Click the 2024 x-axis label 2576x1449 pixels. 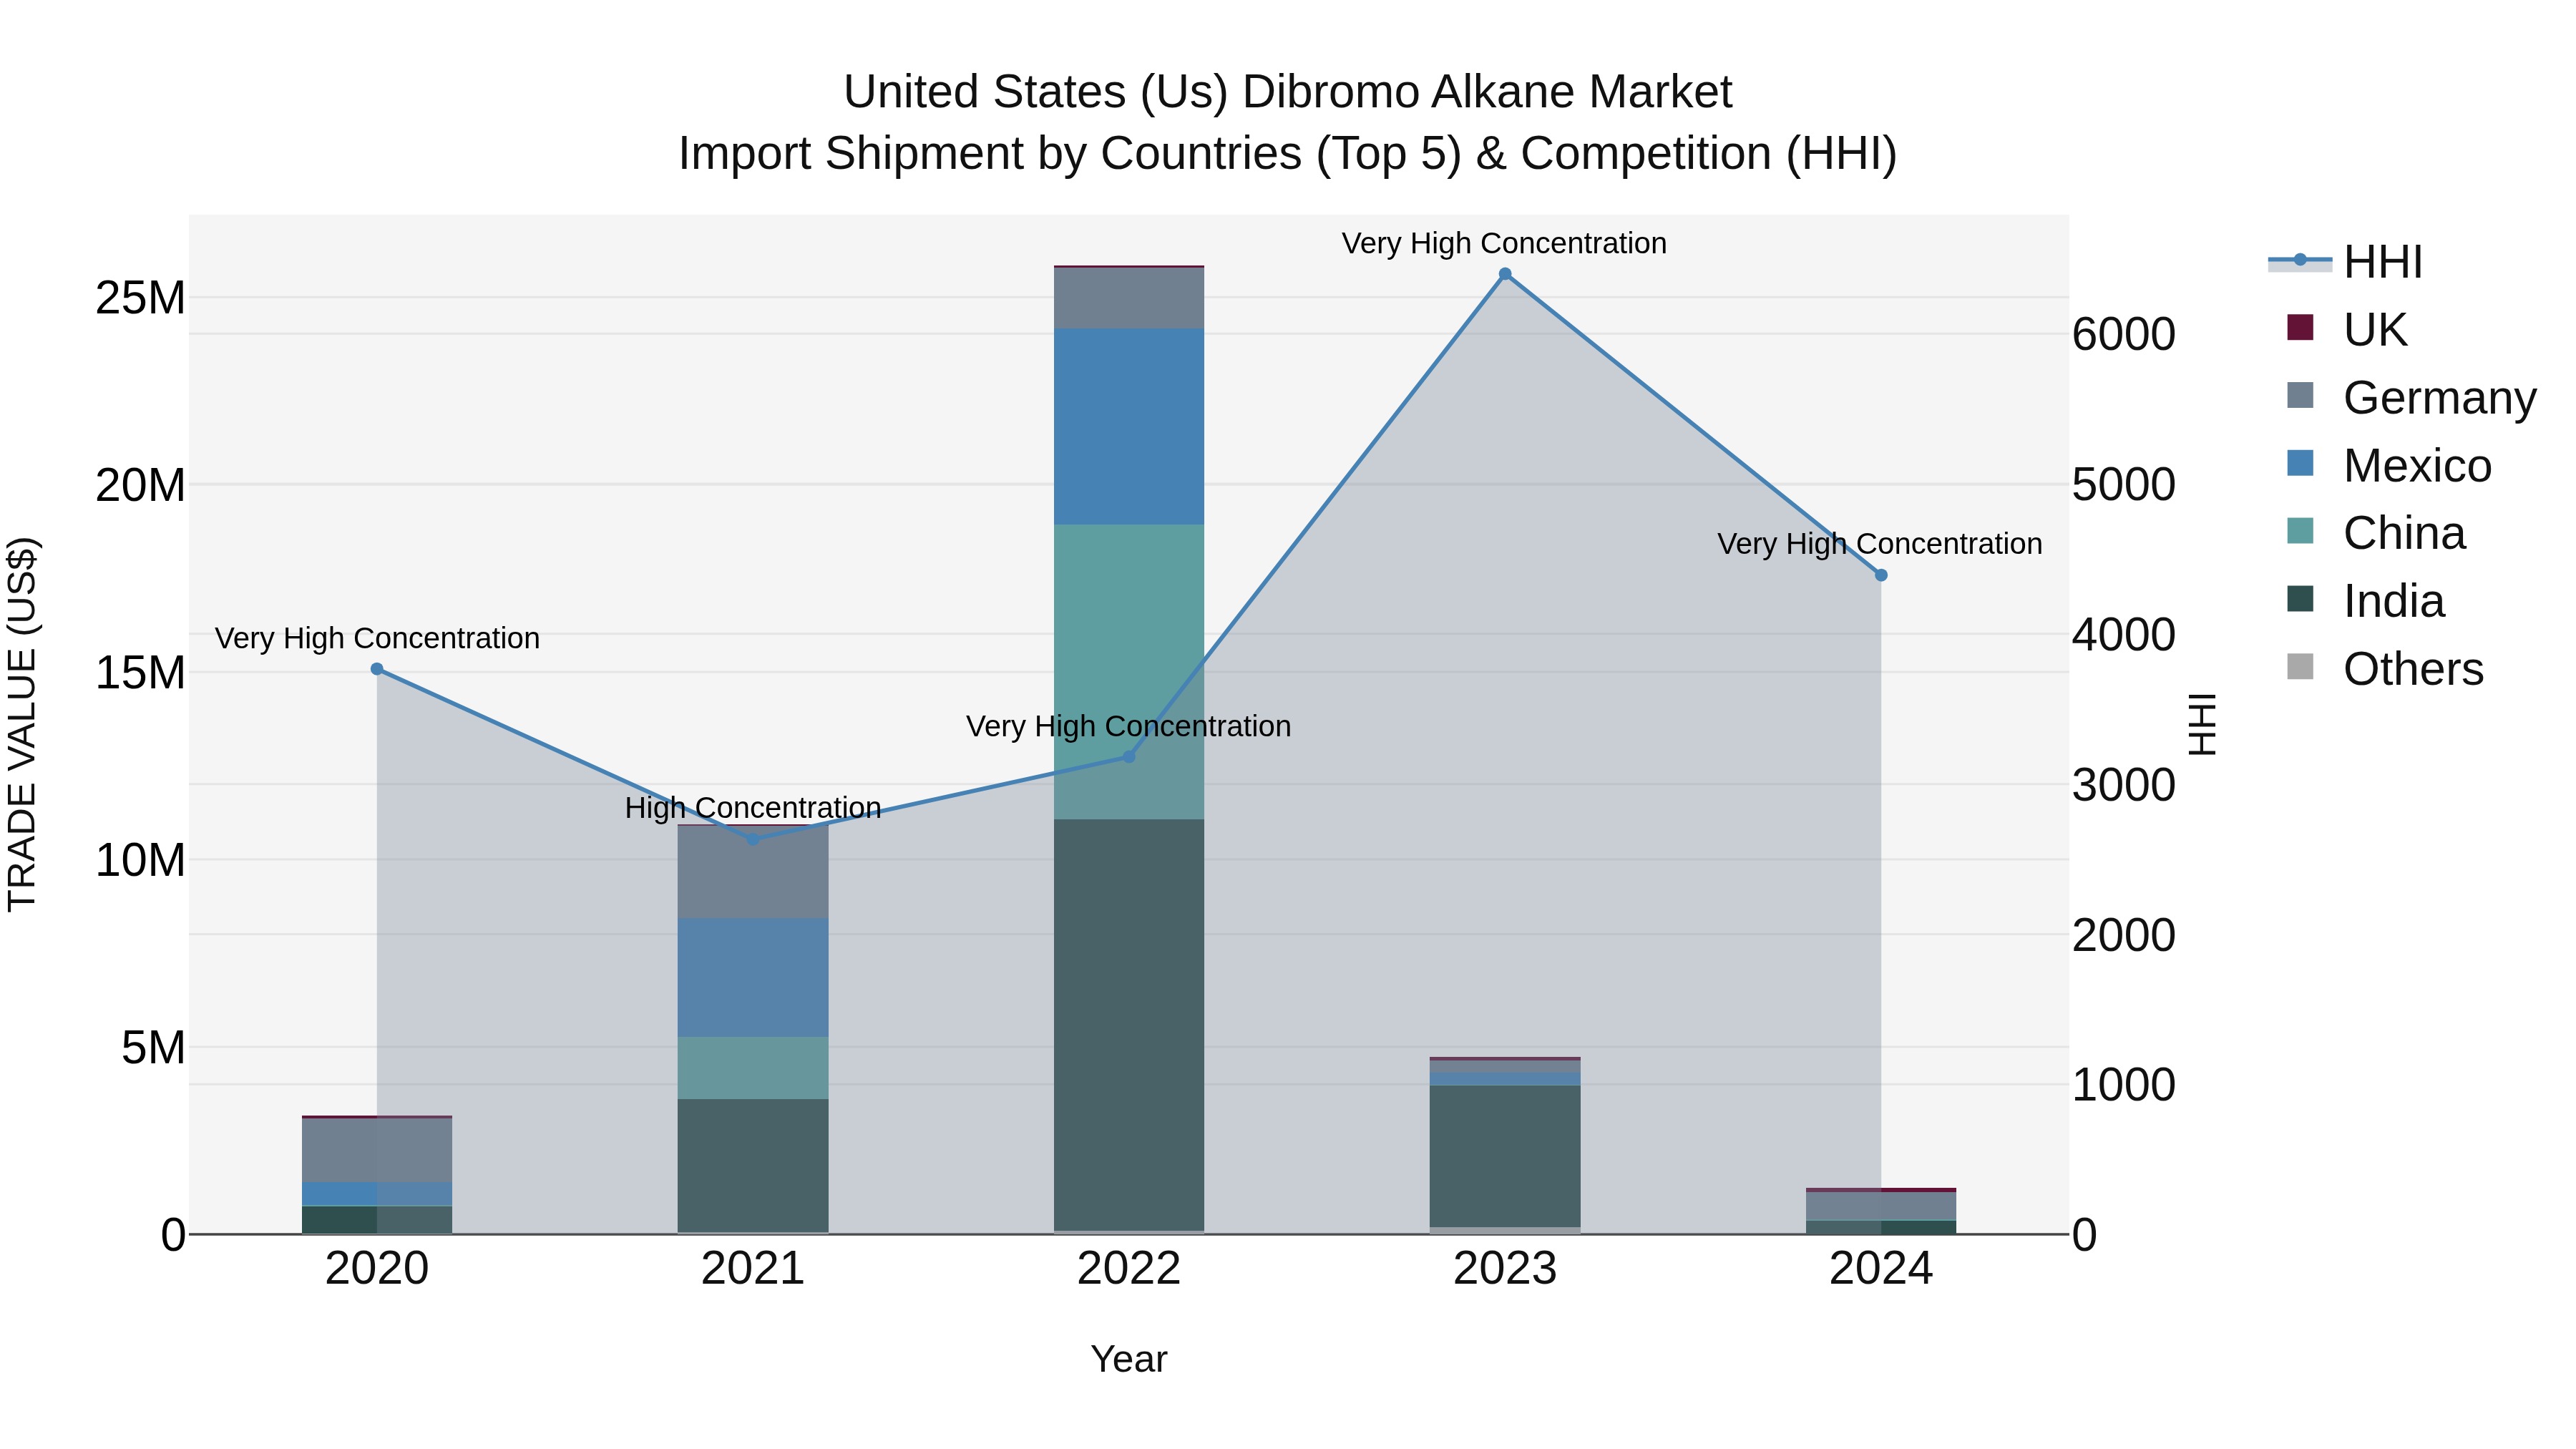pos(1881,1269)
